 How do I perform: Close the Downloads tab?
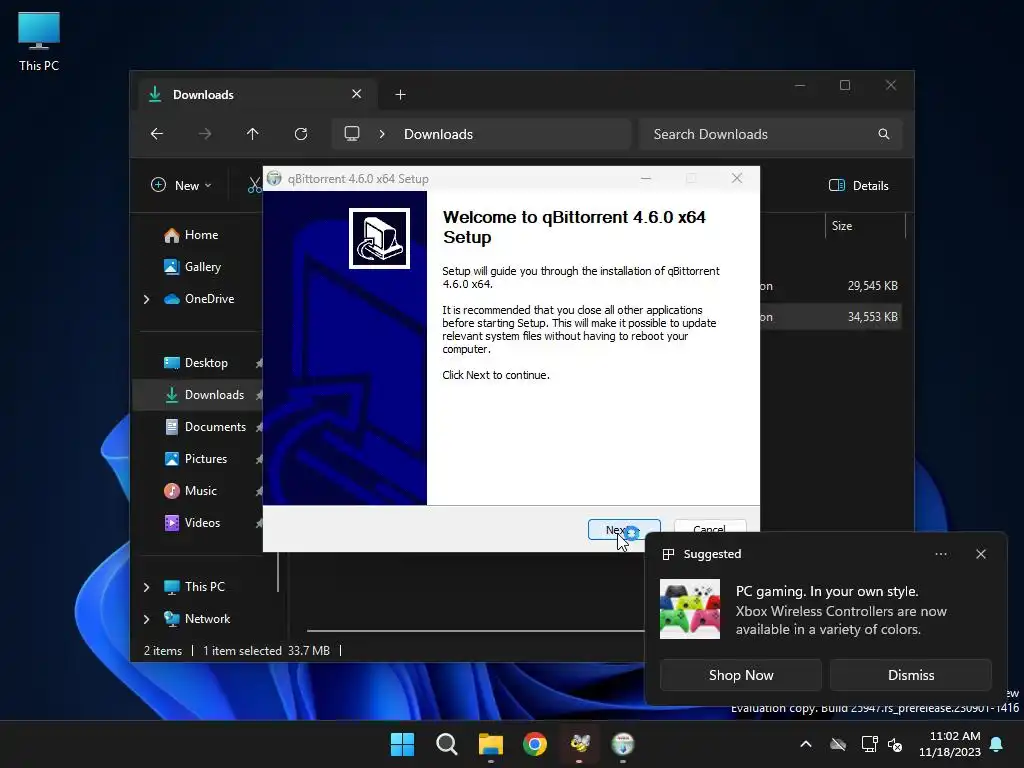coord(357,94)
